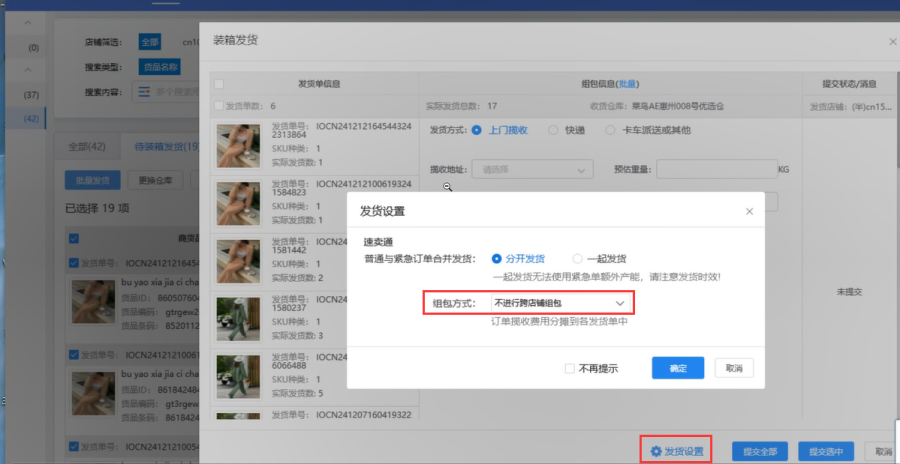Switch to 待装箱发货 tab

coord(166,146)
